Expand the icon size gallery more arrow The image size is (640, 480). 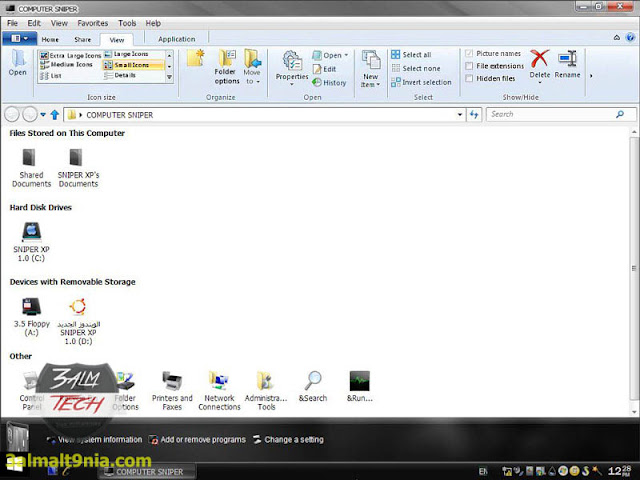(169, 77)
